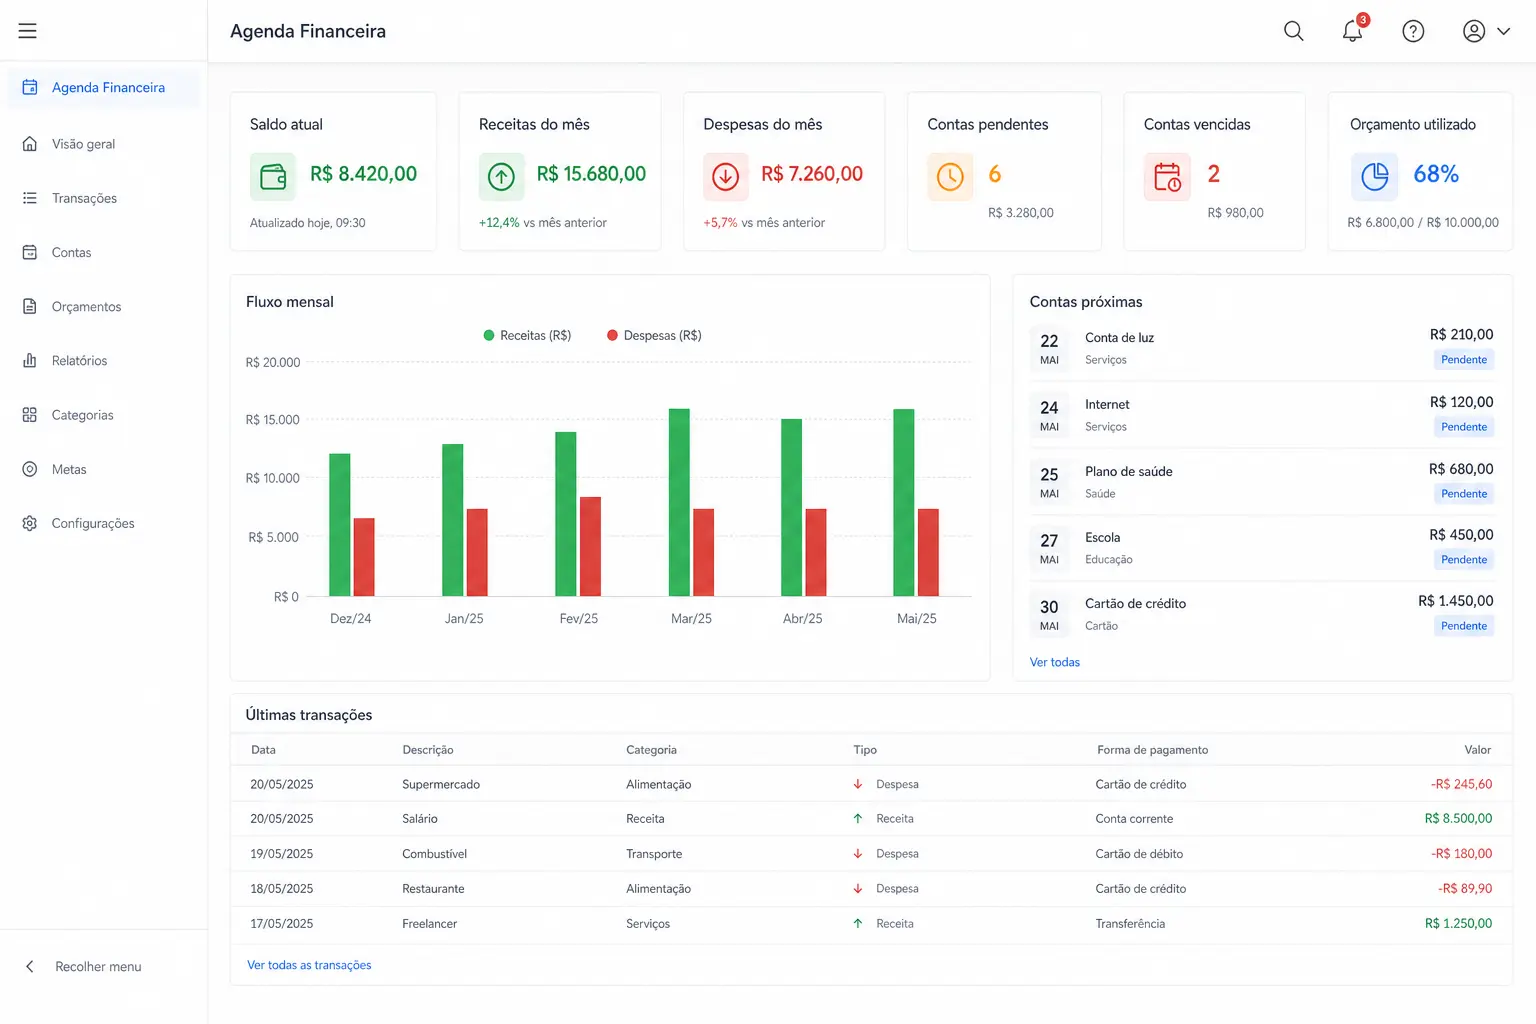
Task: Click the up-arrow icon in Receitas do mês
Action: pos(501,177)
